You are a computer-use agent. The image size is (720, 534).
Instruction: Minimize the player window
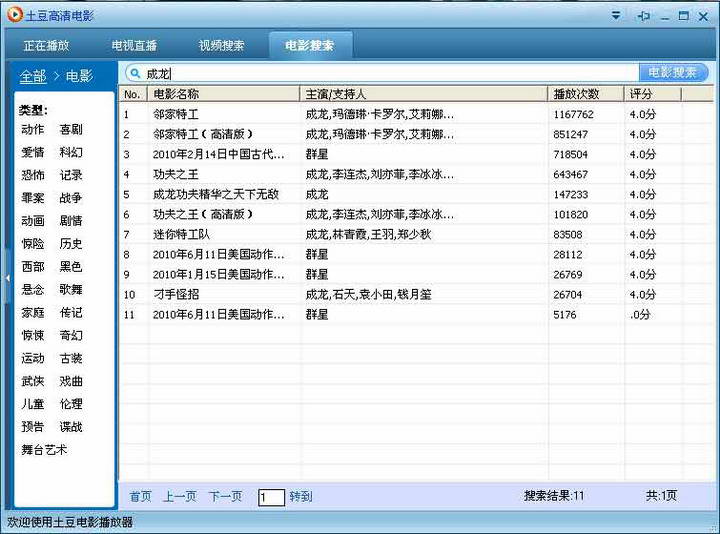[664, 15]
